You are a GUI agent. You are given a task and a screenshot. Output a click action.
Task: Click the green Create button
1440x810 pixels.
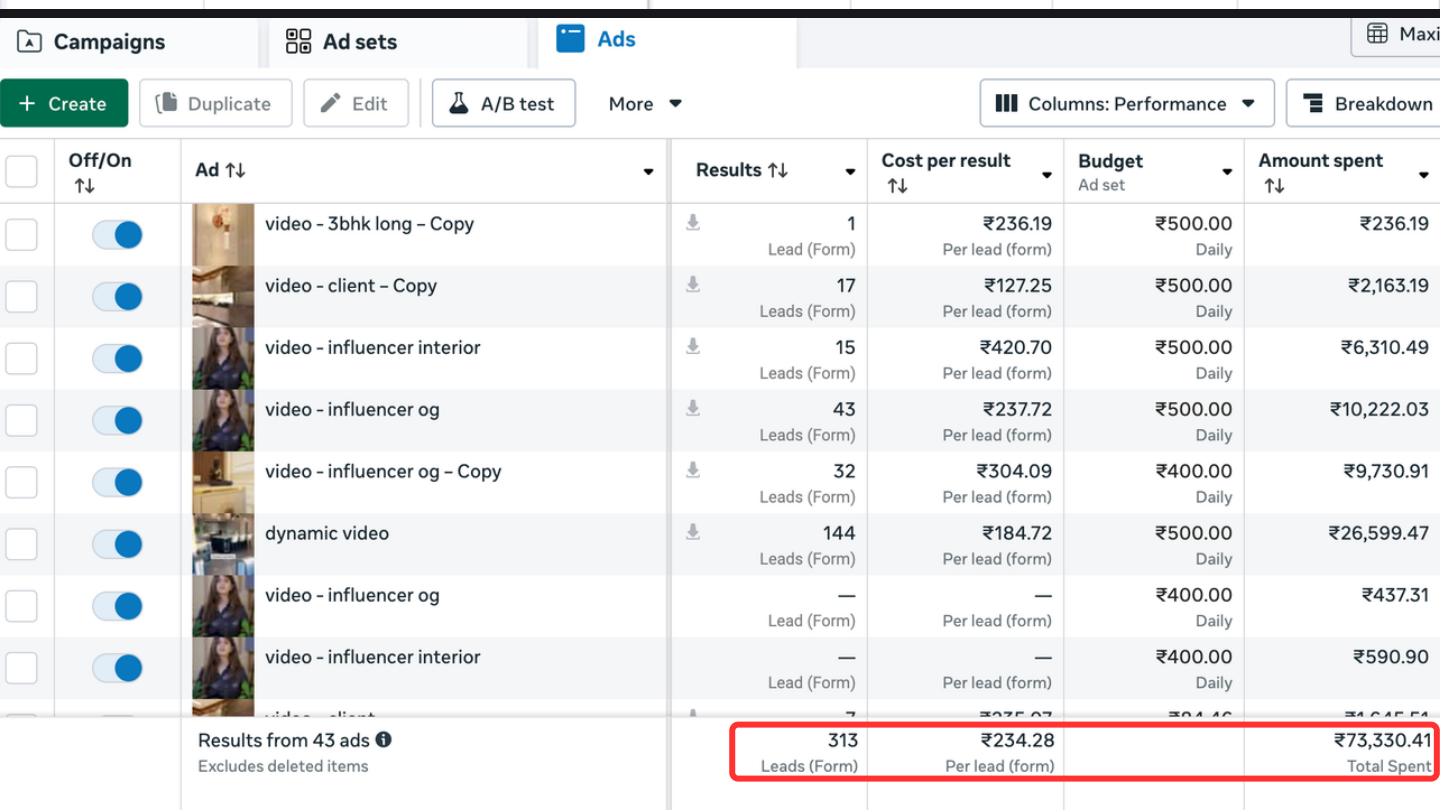tap(64, 104)
